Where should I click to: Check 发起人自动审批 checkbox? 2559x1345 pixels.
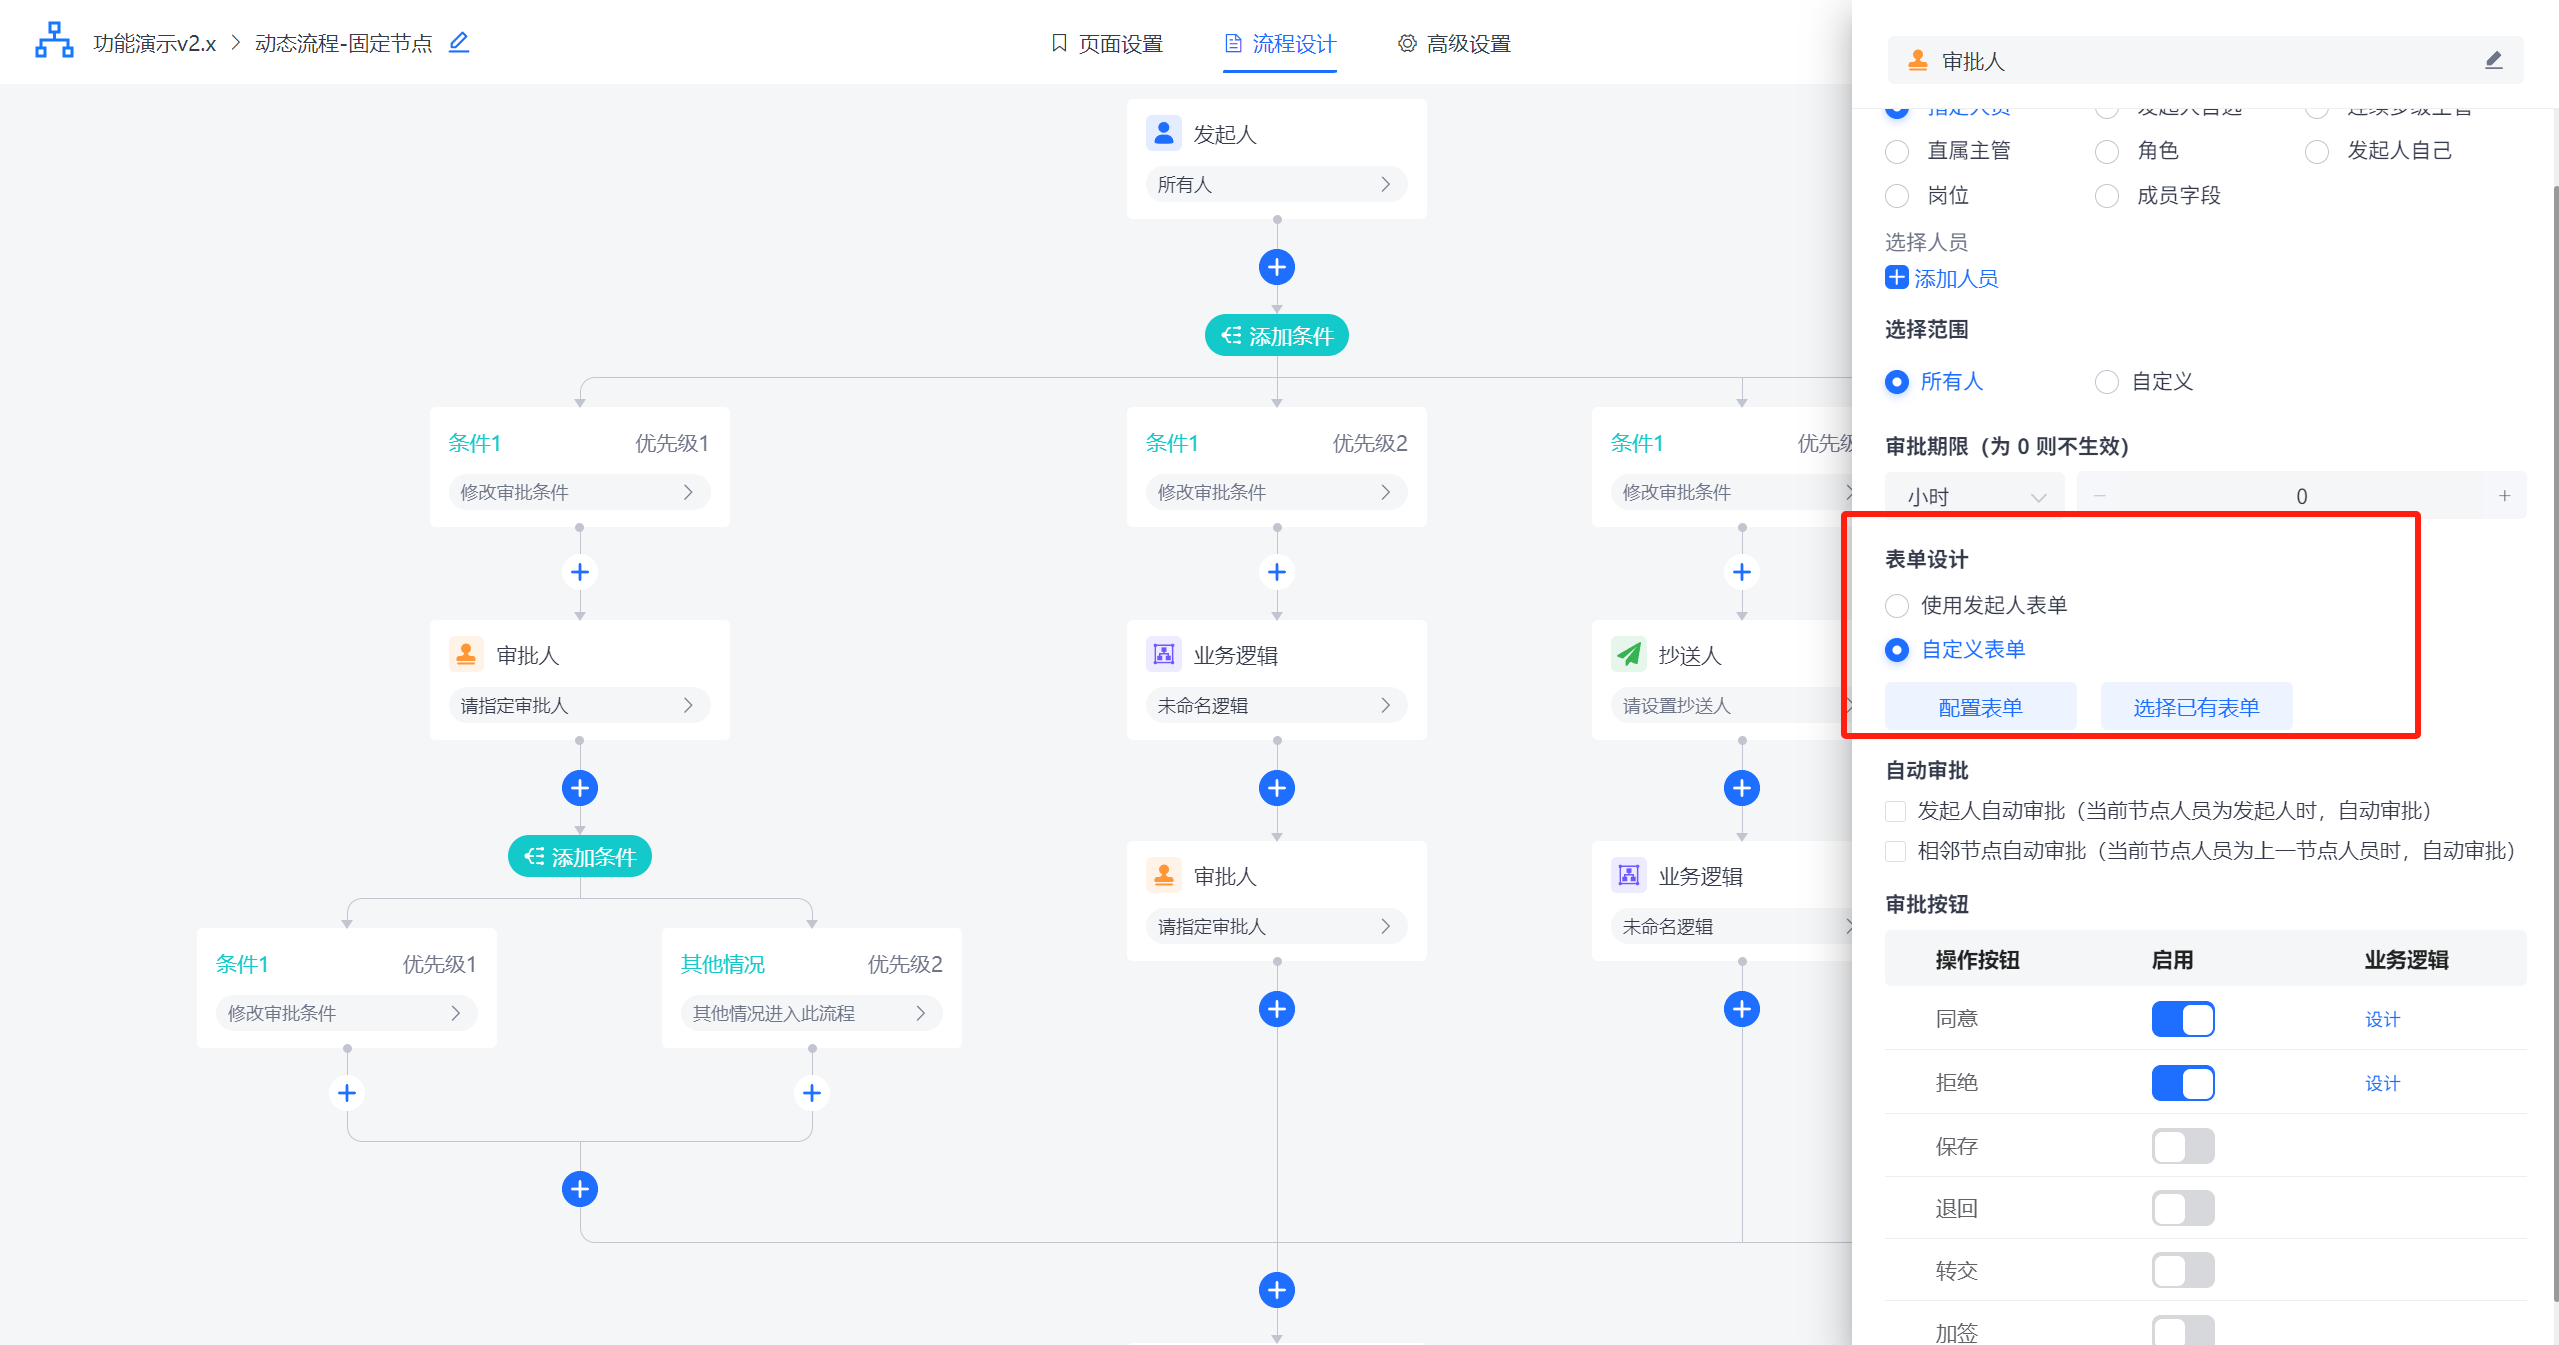(1895, 811)
